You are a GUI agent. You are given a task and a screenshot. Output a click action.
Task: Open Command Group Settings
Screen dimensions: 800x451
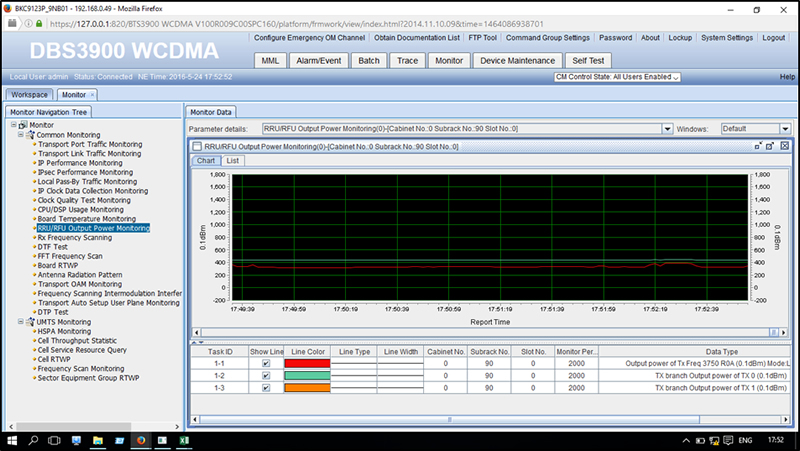(x=548, y=38)
